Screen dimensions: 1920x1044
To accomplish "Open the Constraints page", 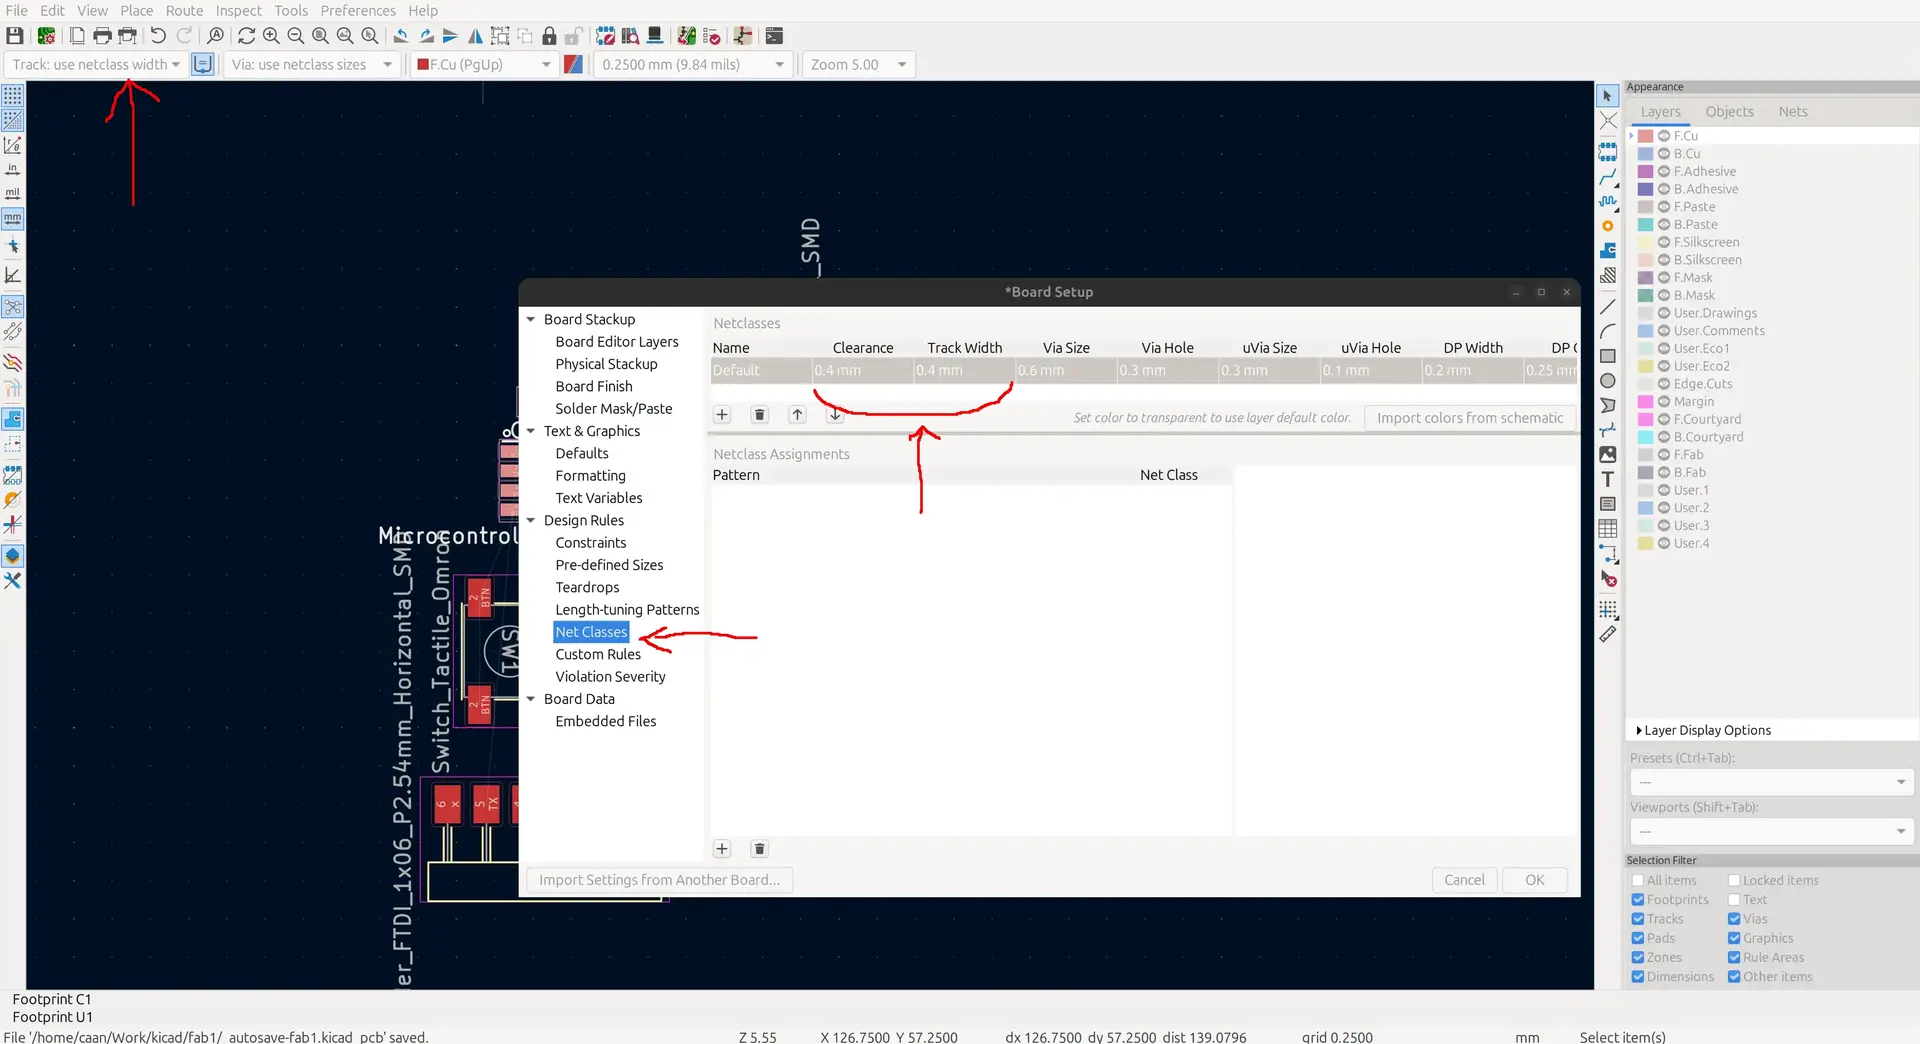I will [x=591, y=543].
